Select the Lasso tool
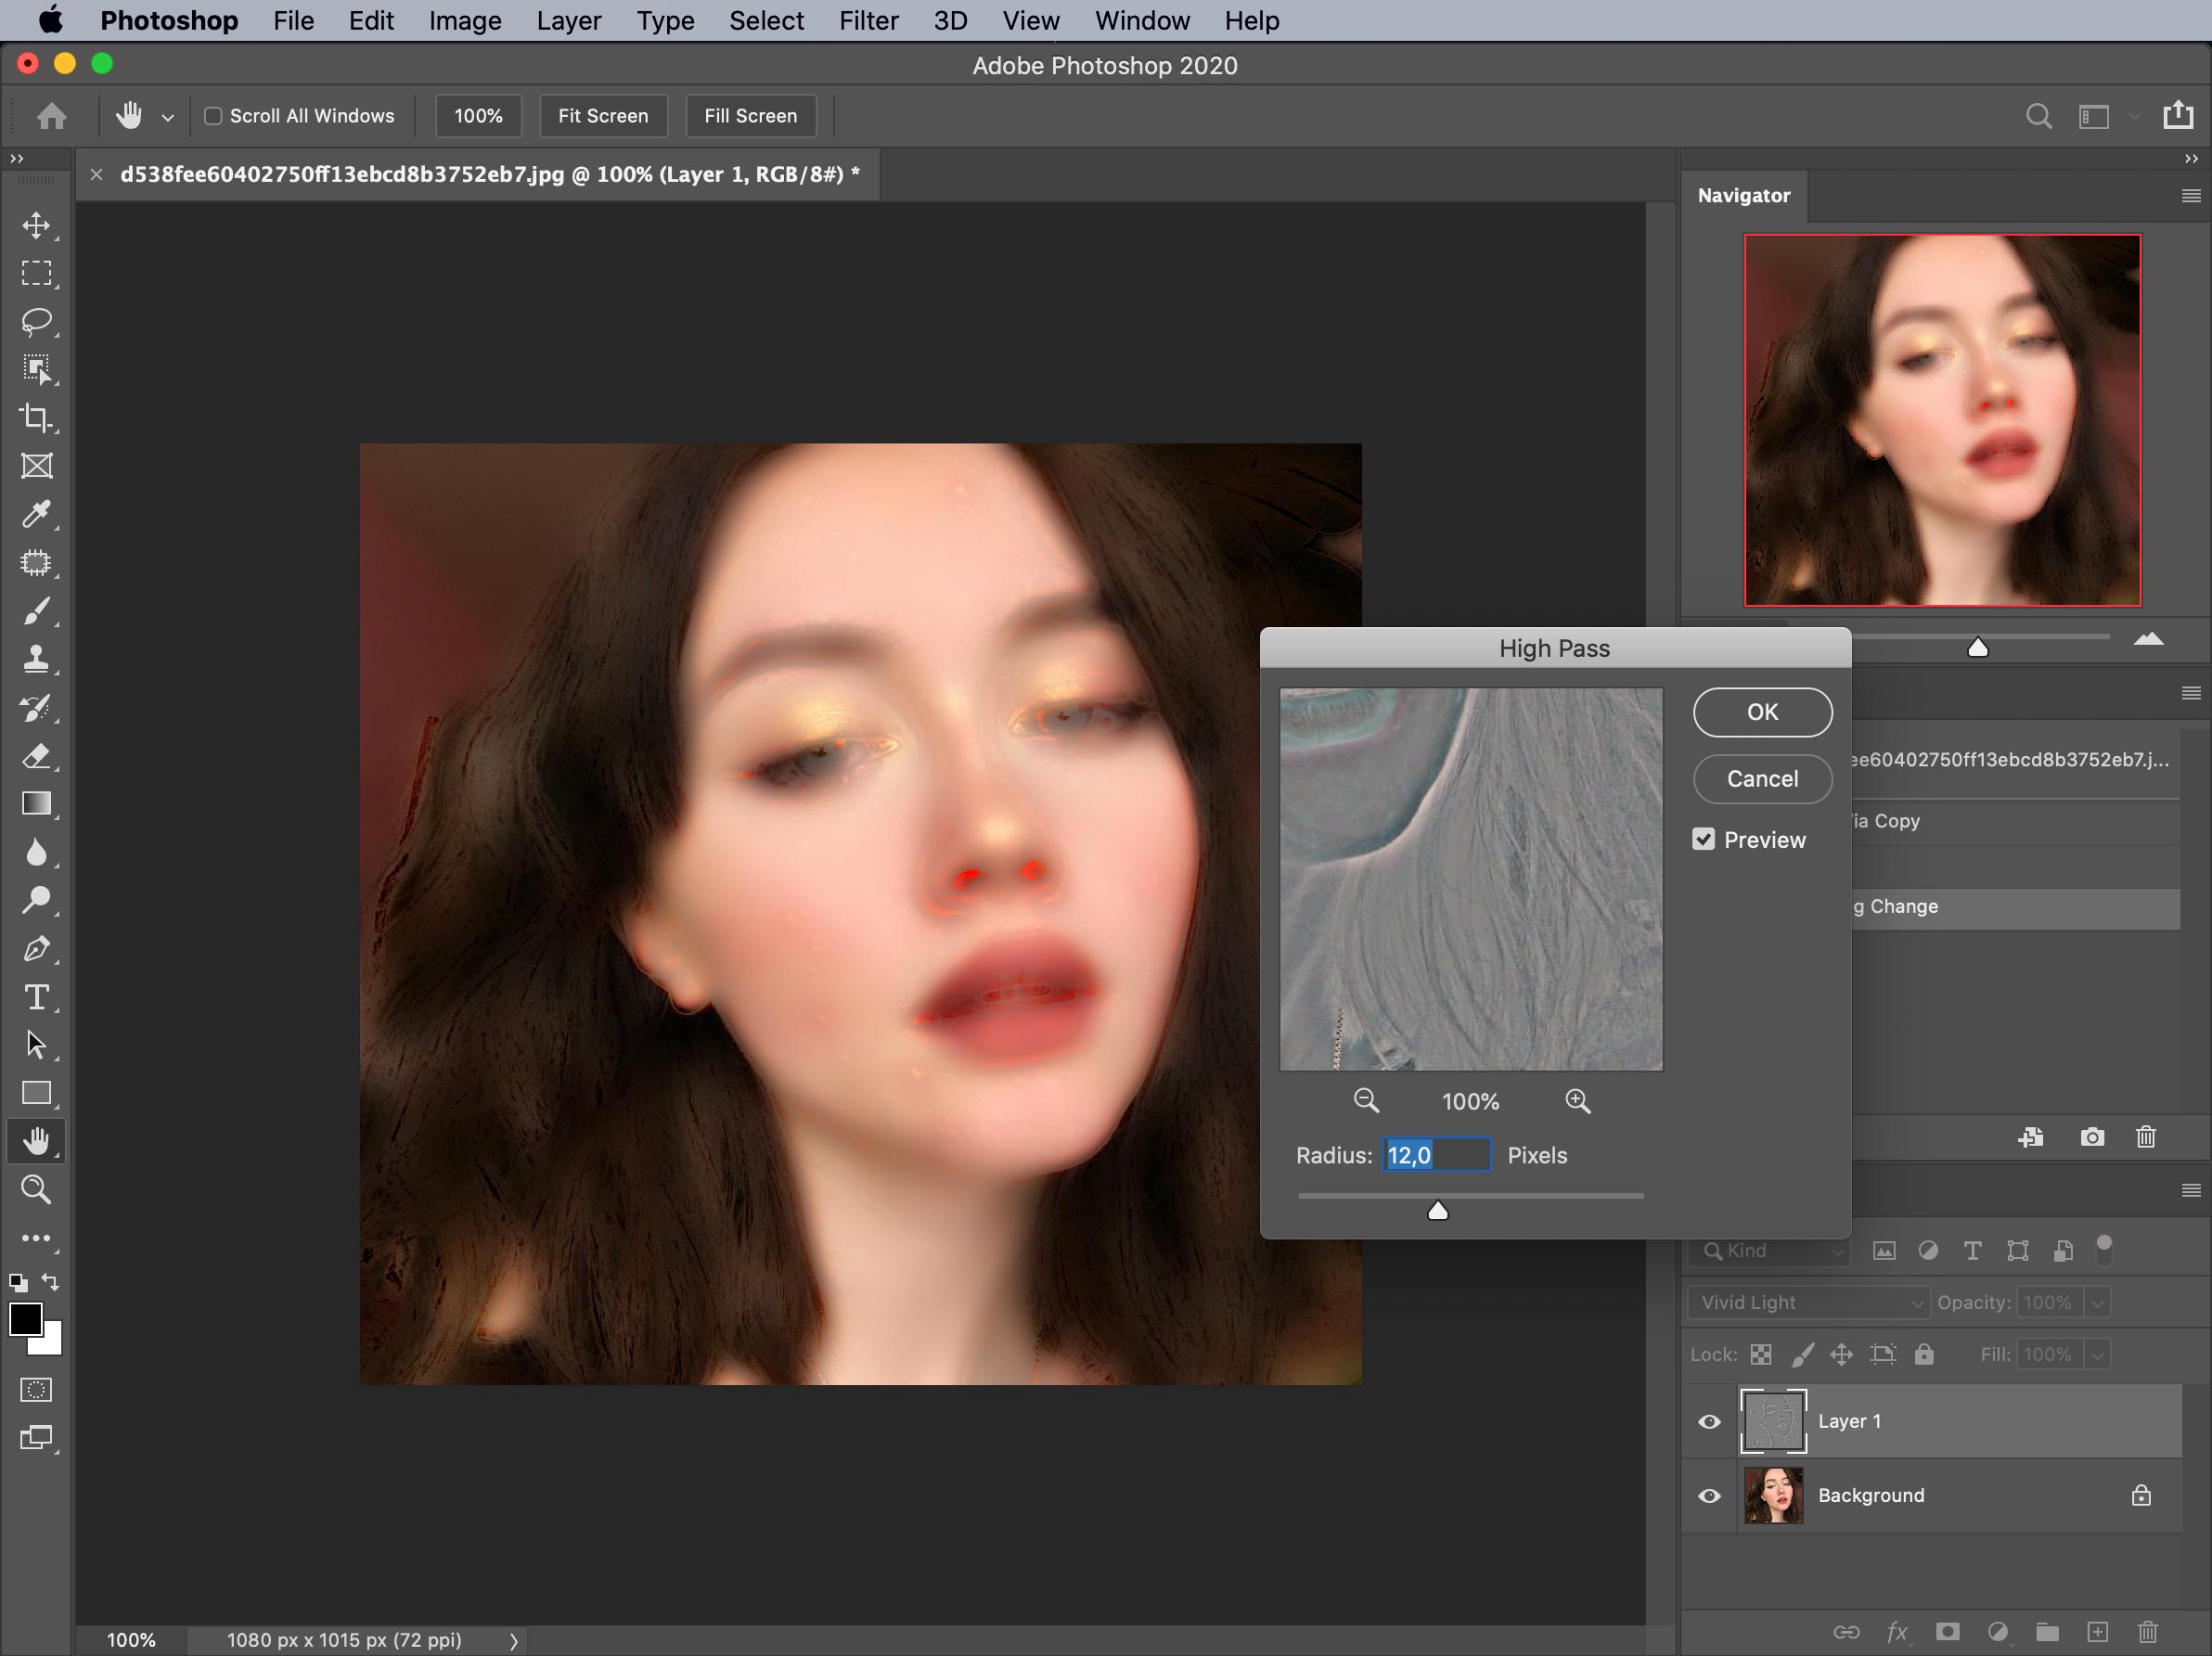 click(37, 321)
